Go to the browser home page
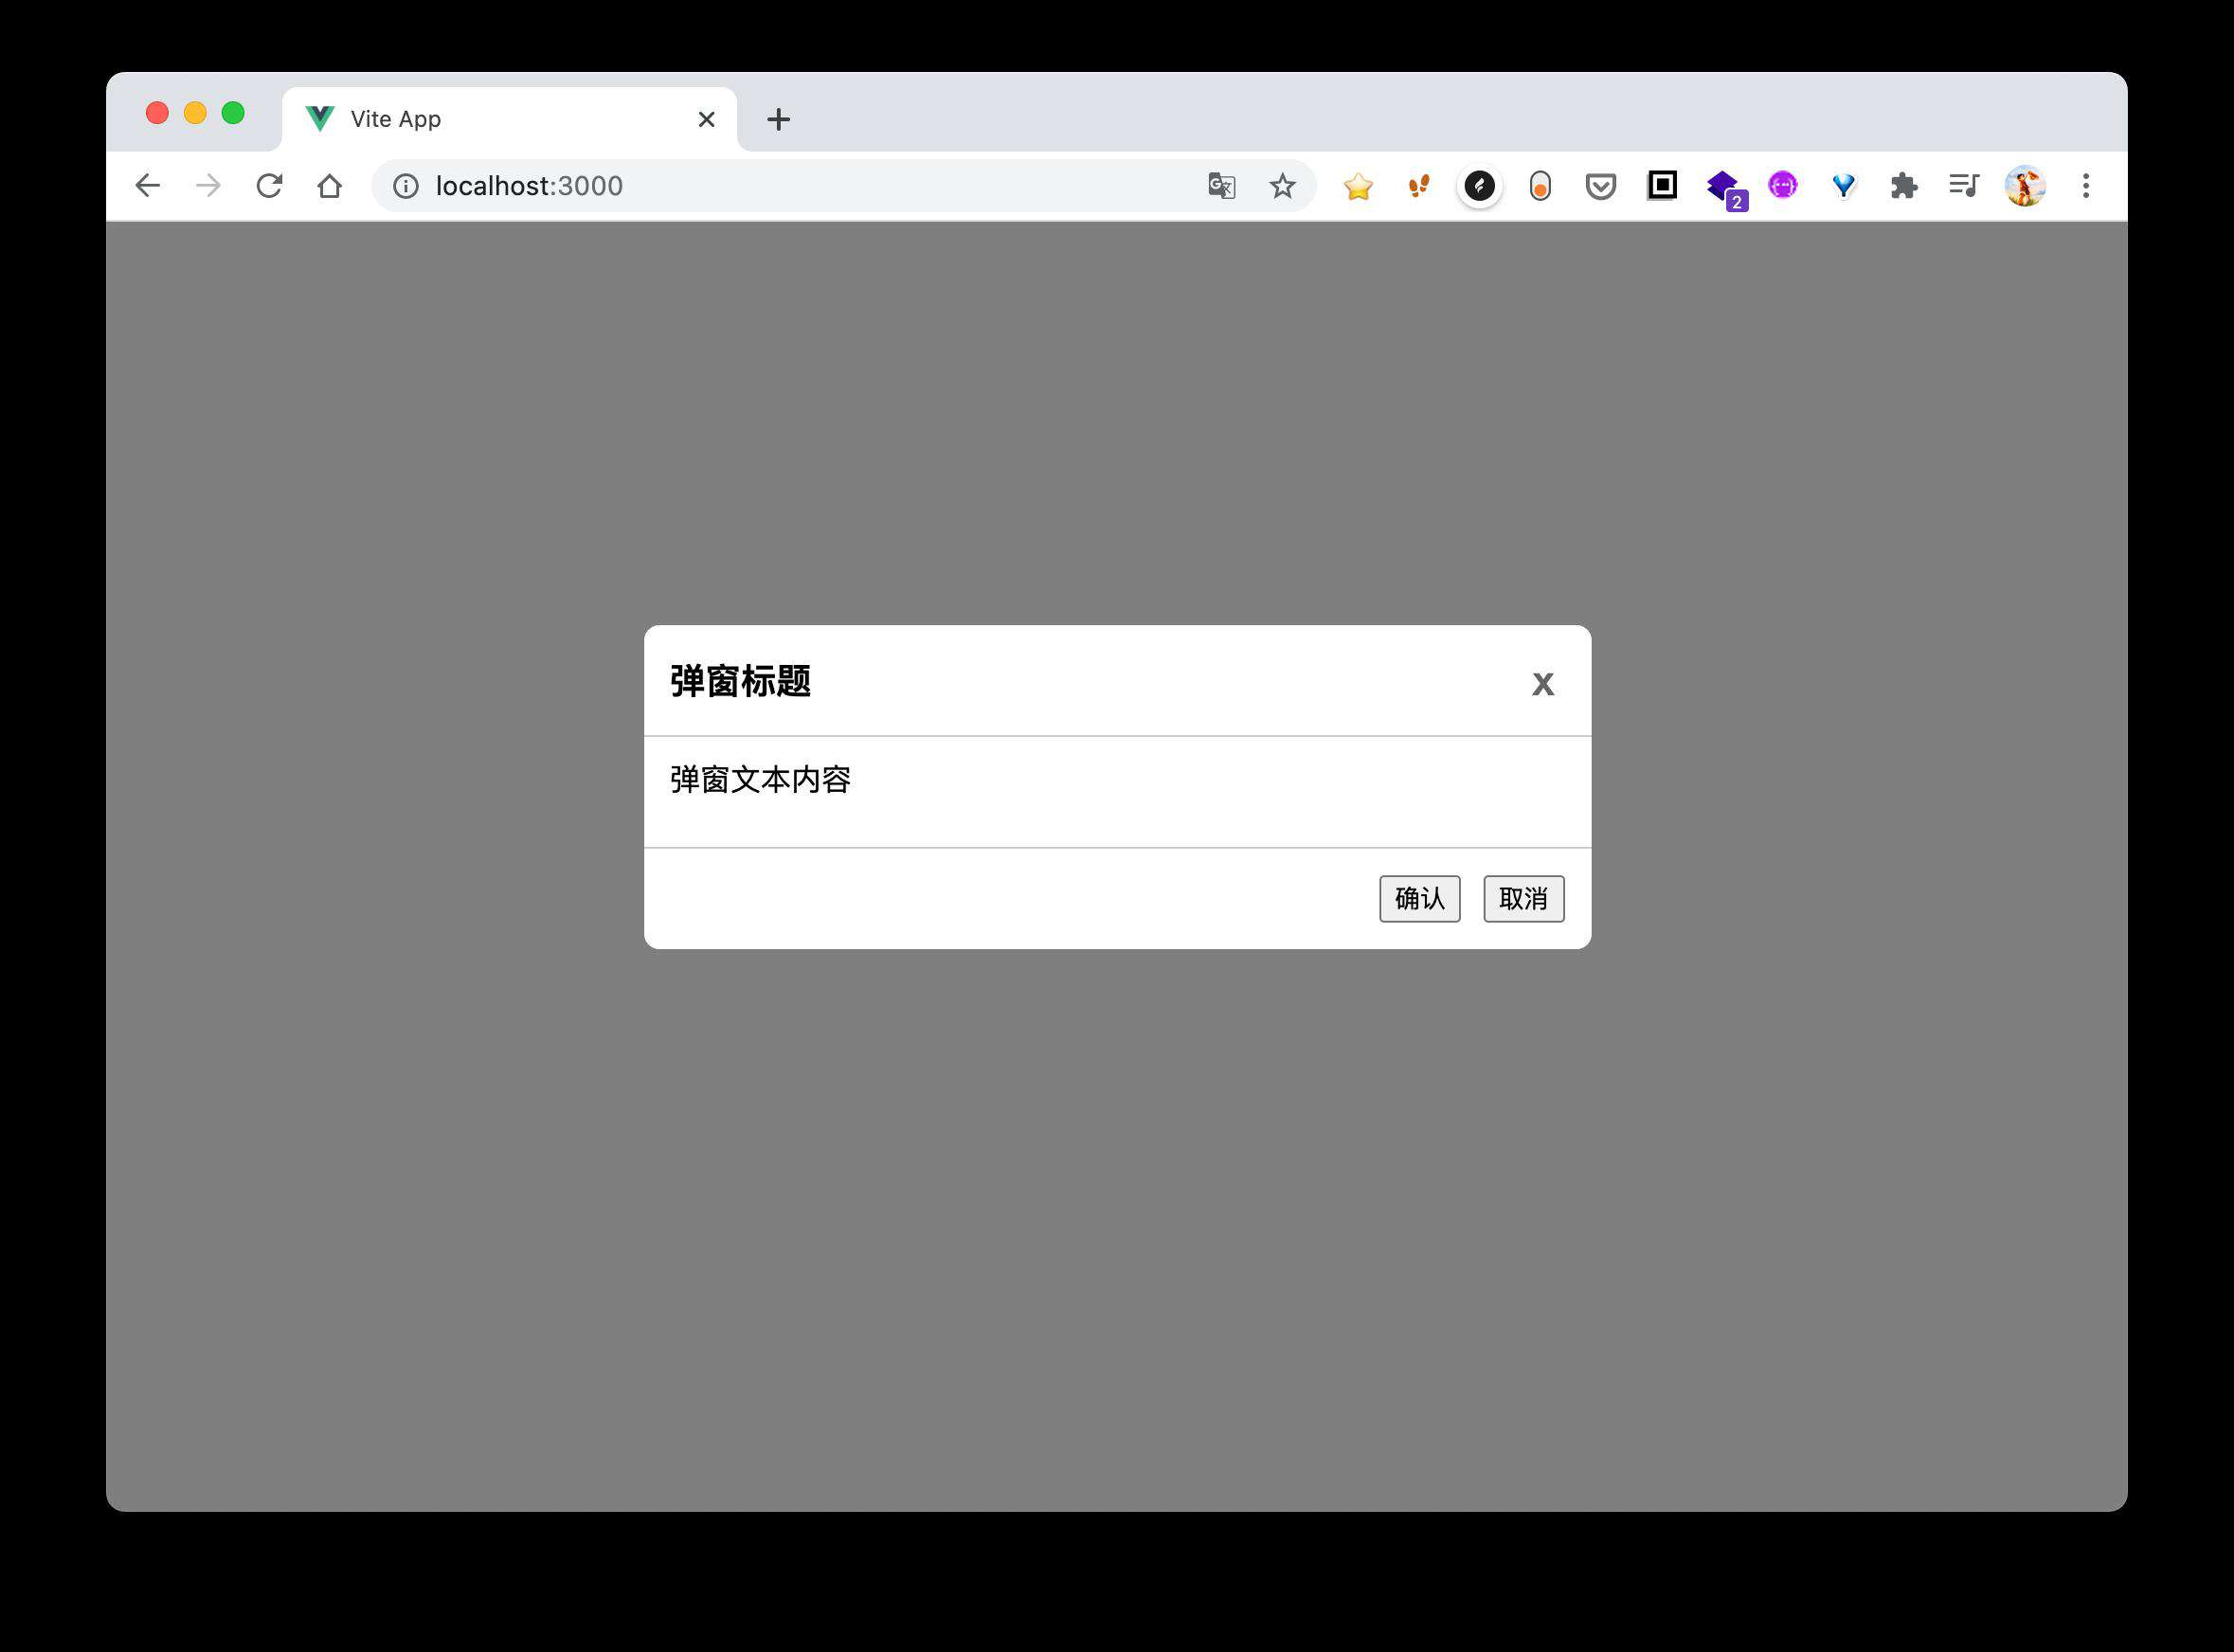The width and height of the screenshot is (2234, 1652). coord(330,186)
